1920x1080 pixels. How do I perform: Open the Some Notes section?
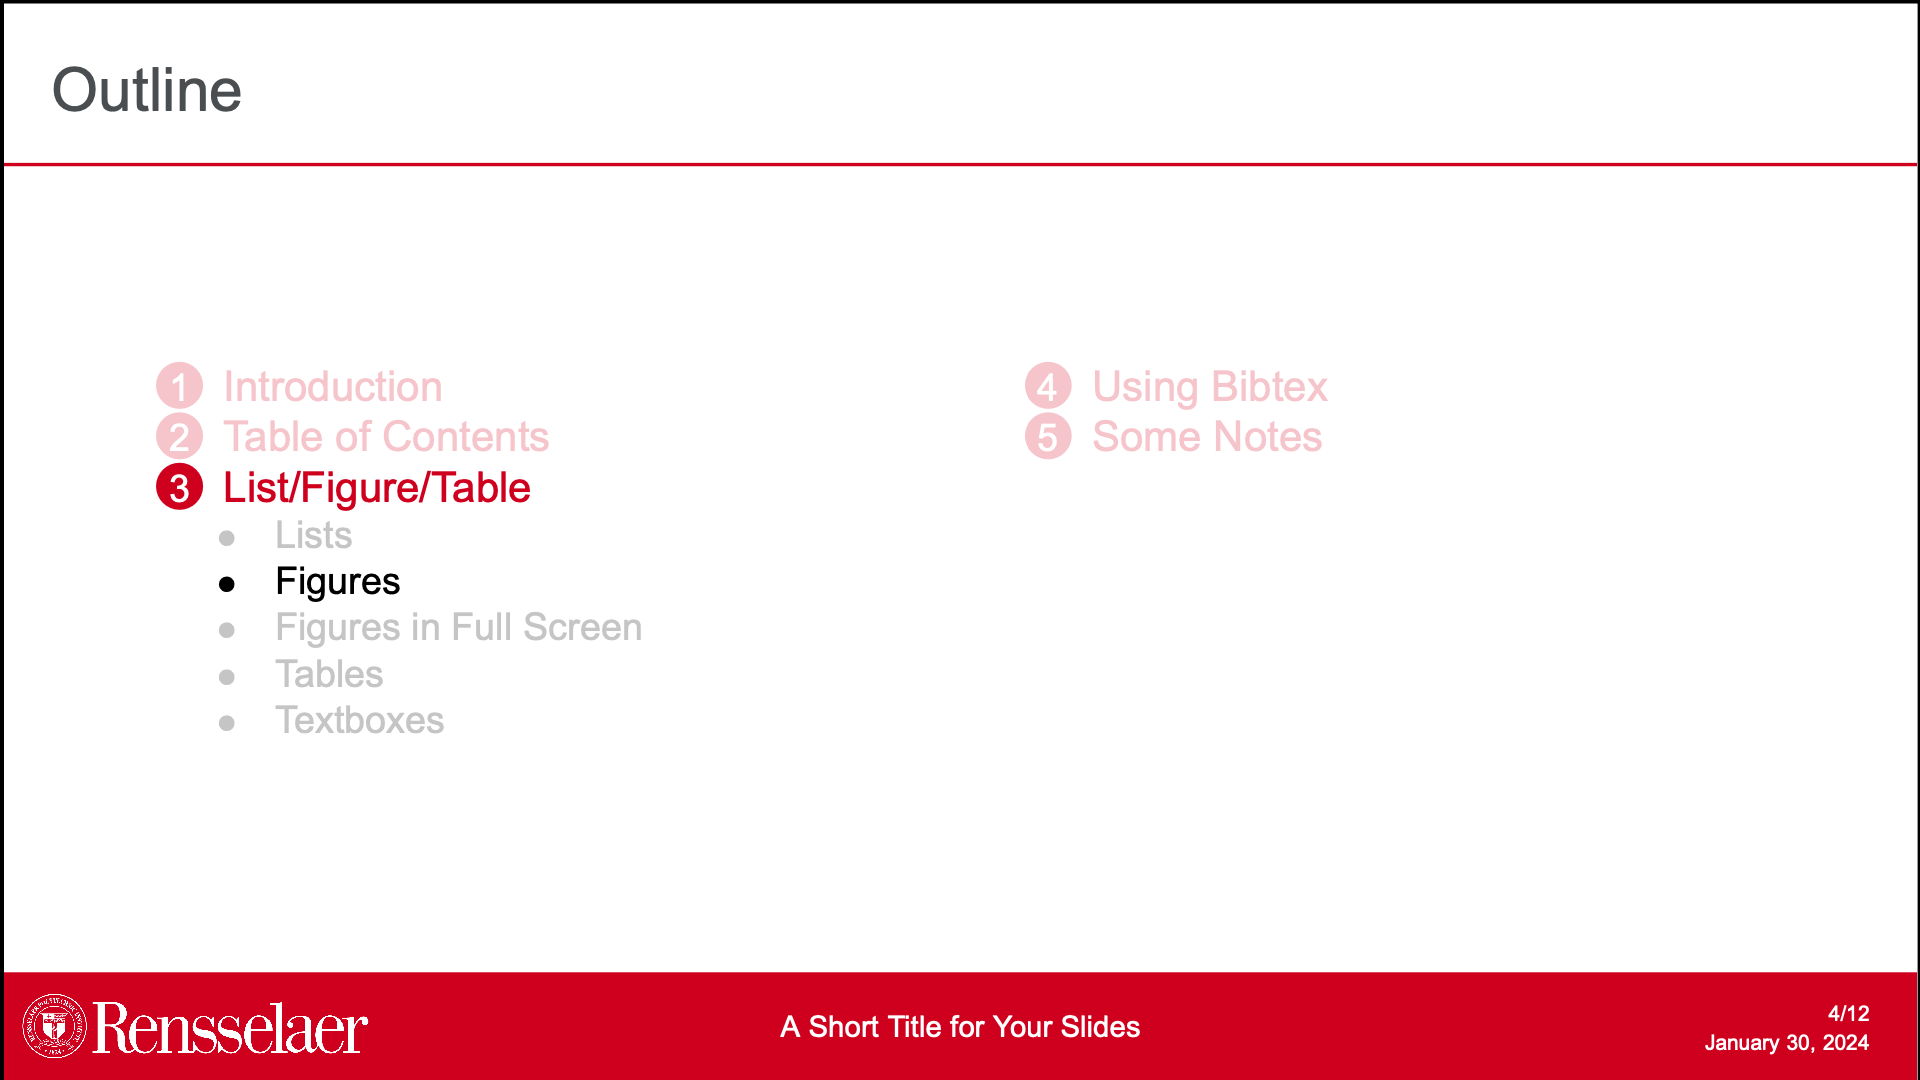point(1206,437)
